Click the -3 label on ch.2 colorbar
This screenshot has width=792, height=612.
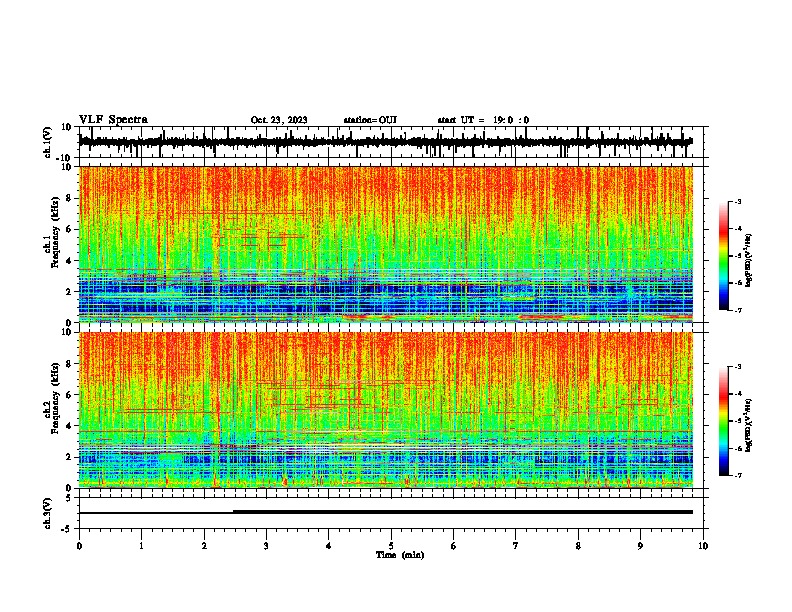pyautogui.click(x=736, y=367)
